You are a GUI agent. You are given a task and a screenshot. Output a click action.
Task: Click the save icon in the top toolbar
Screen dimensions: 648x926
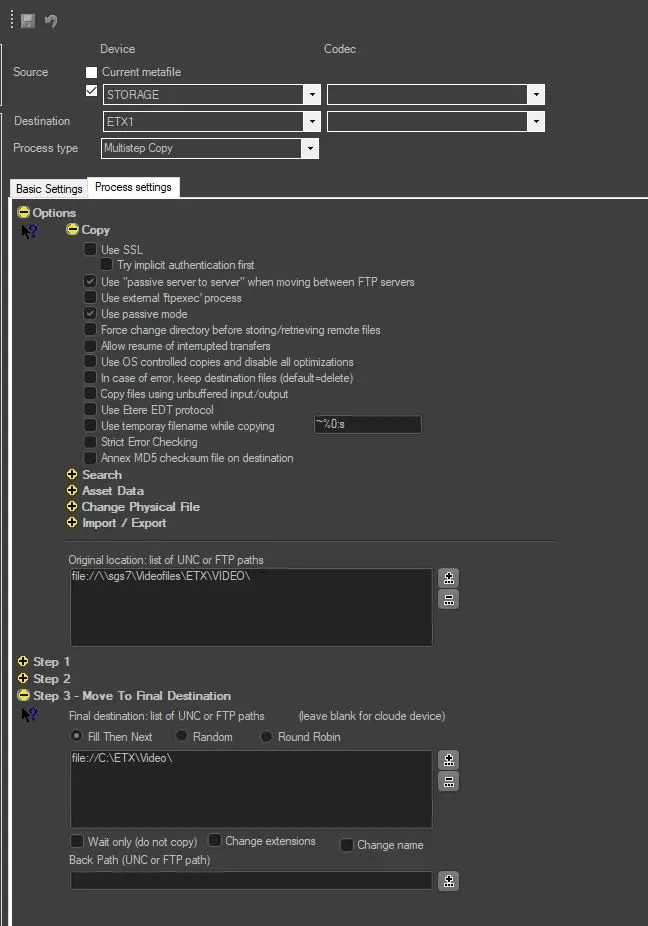point(28,20)
